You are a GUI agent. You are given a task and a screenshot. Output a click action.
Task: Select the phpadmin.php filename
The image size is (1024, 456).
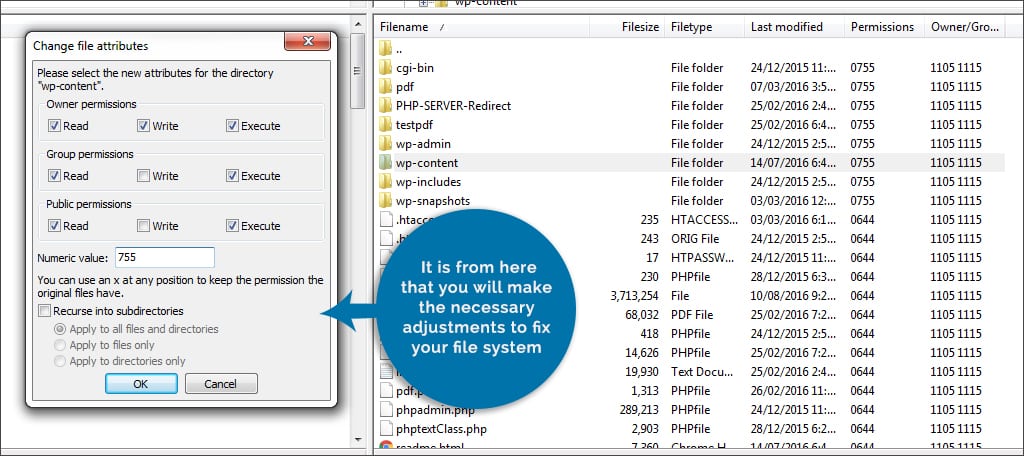[435, 410]
